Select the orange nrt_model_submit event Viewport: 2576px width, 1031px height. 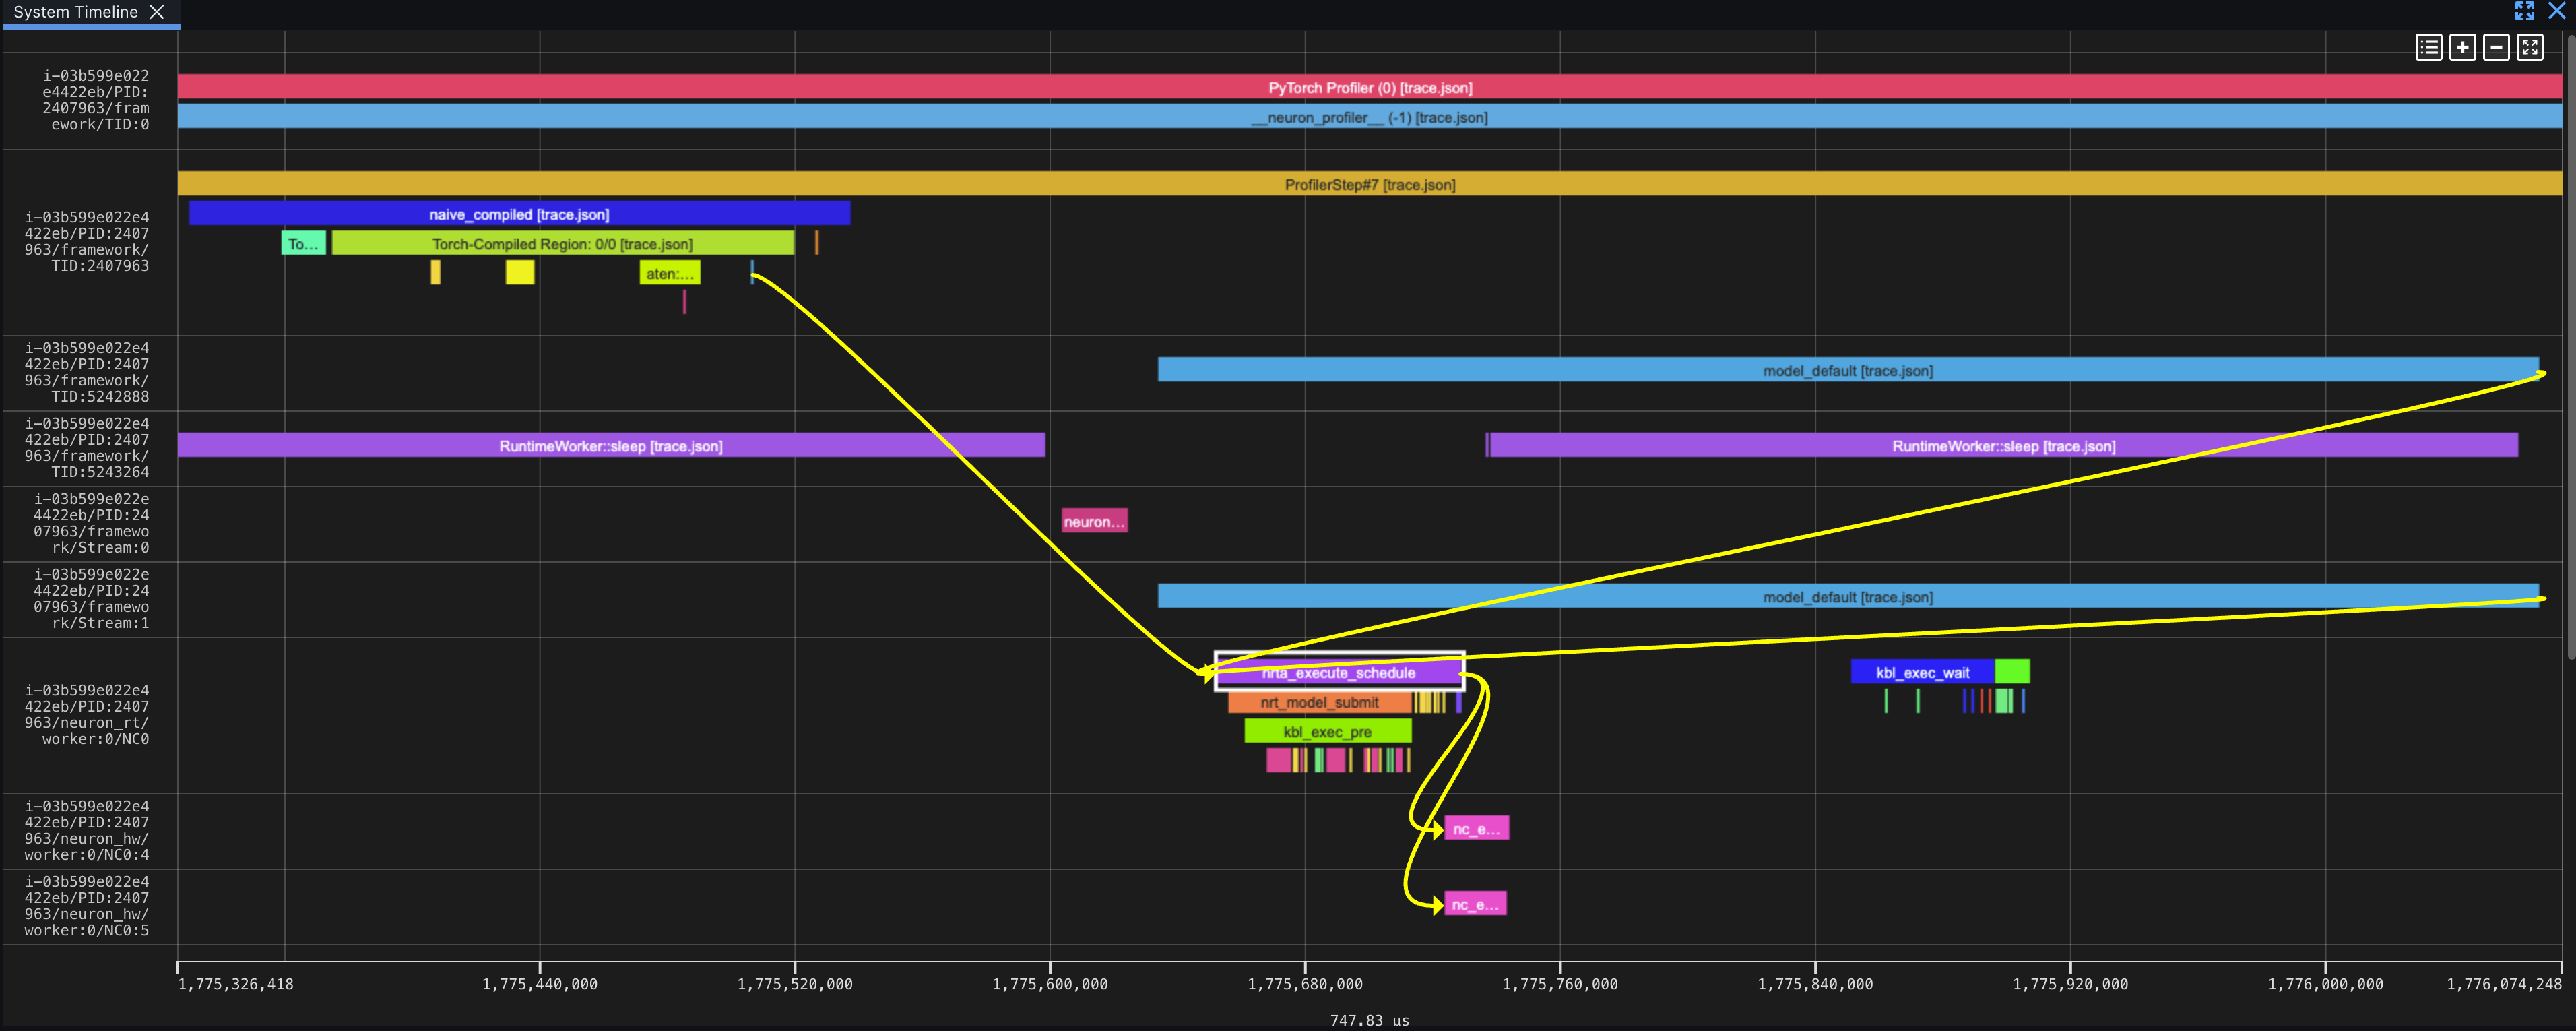(1319, 702)
